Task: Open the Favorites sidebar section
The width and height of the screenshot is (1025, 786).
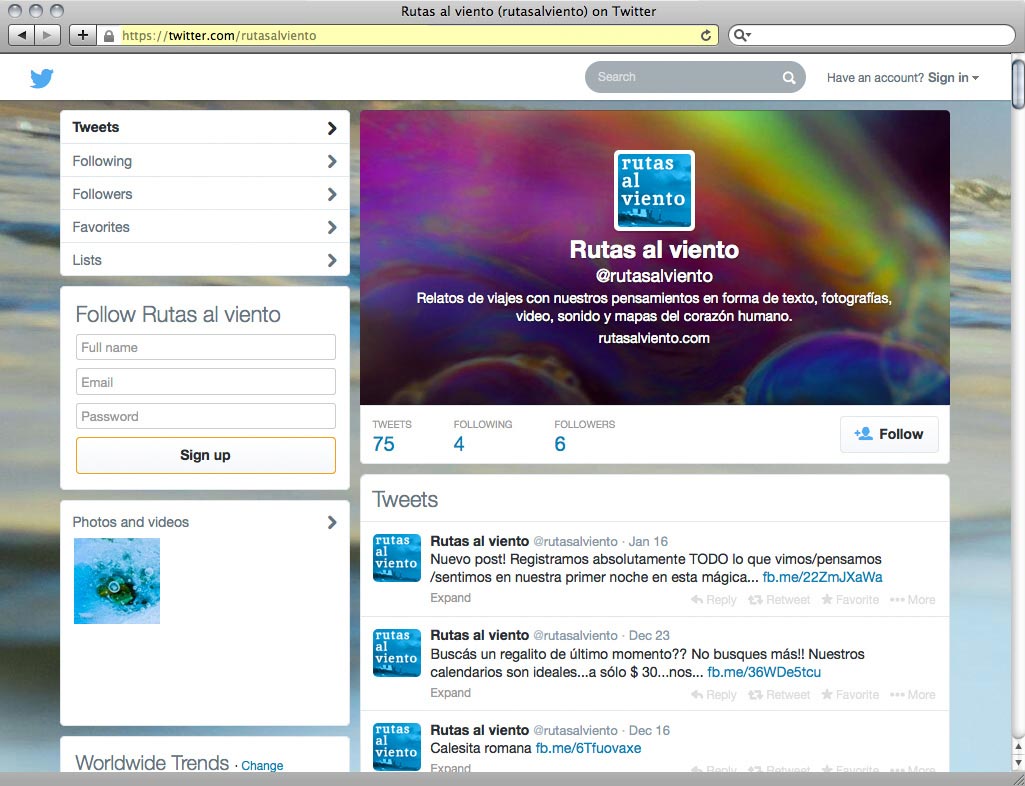Action: coord(205,227)
